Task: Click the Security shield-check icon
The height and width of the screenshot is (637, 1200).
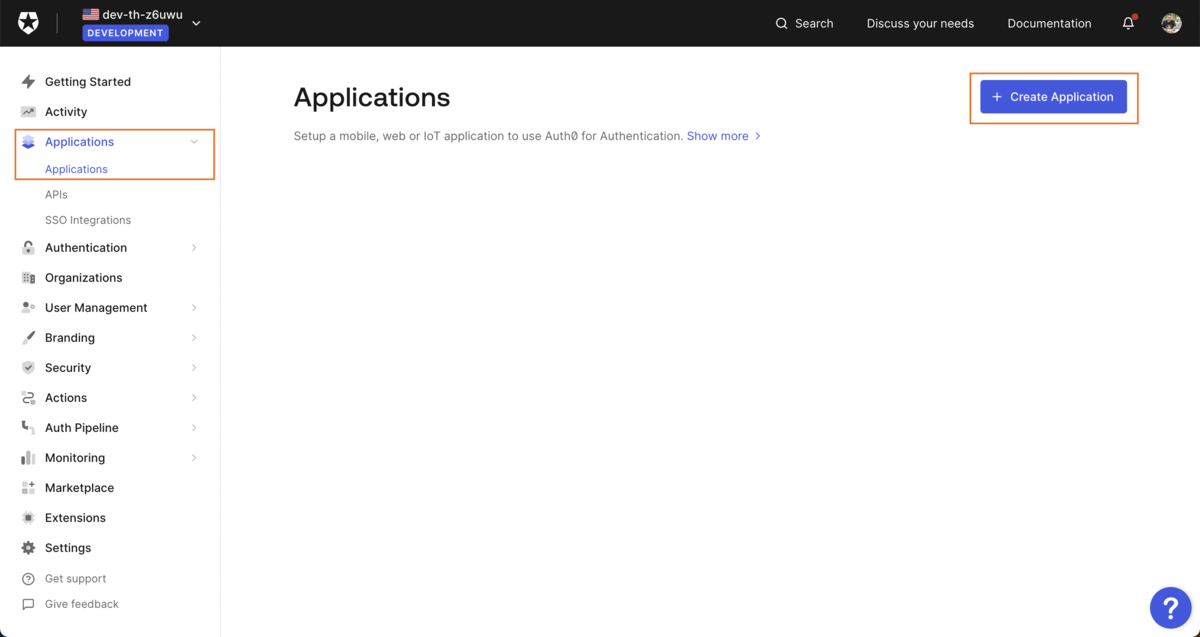Action: pyautogui.click(x=28, y=368)
